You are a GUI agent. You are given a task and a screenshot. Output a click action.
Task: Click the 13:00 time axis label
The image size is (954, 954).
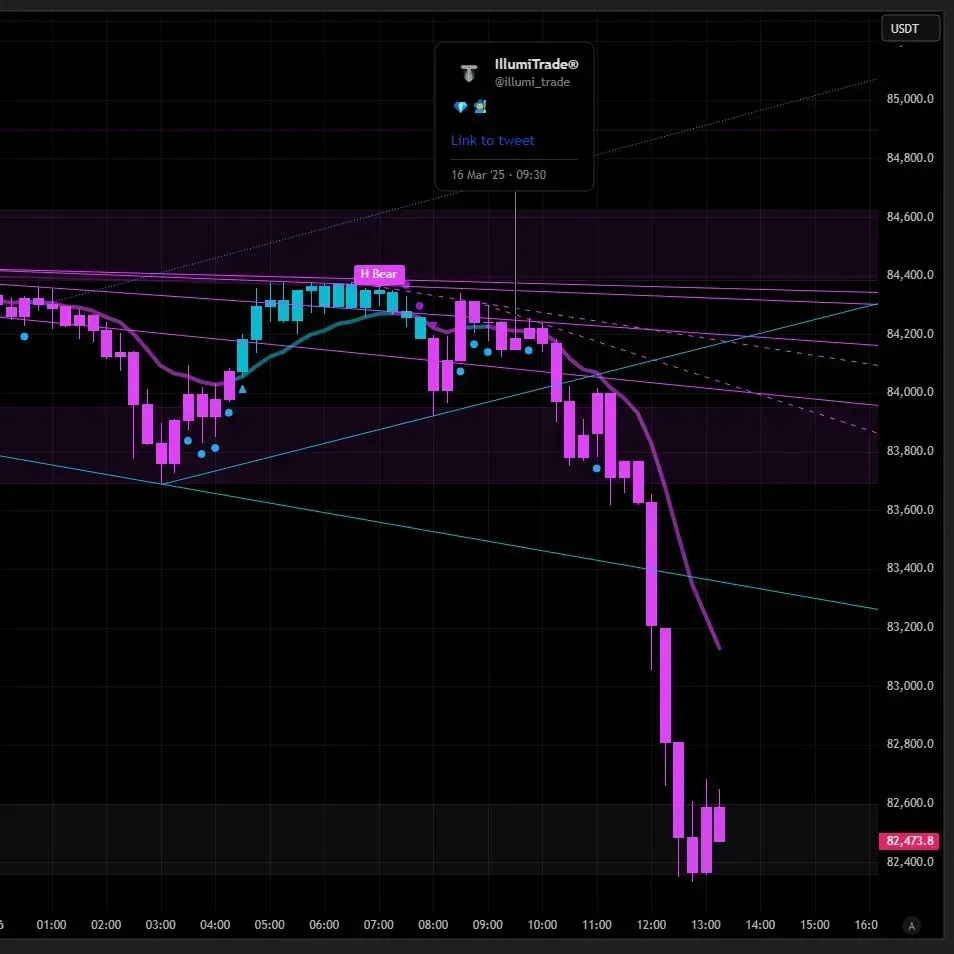click(x=706, y=925)
